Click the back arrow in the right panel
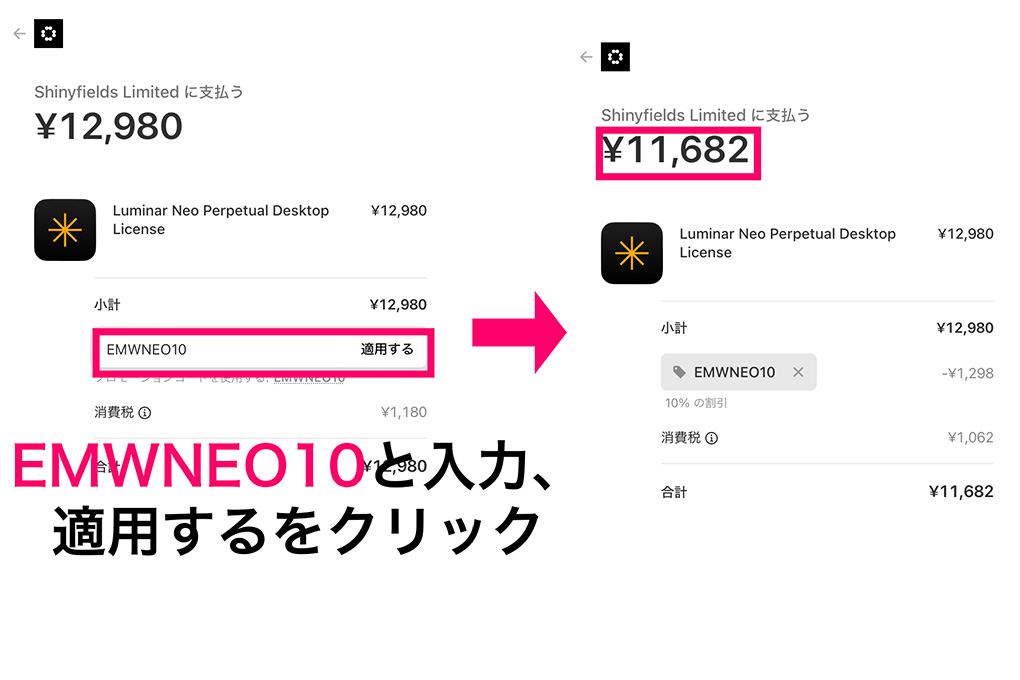 point(586,56)
